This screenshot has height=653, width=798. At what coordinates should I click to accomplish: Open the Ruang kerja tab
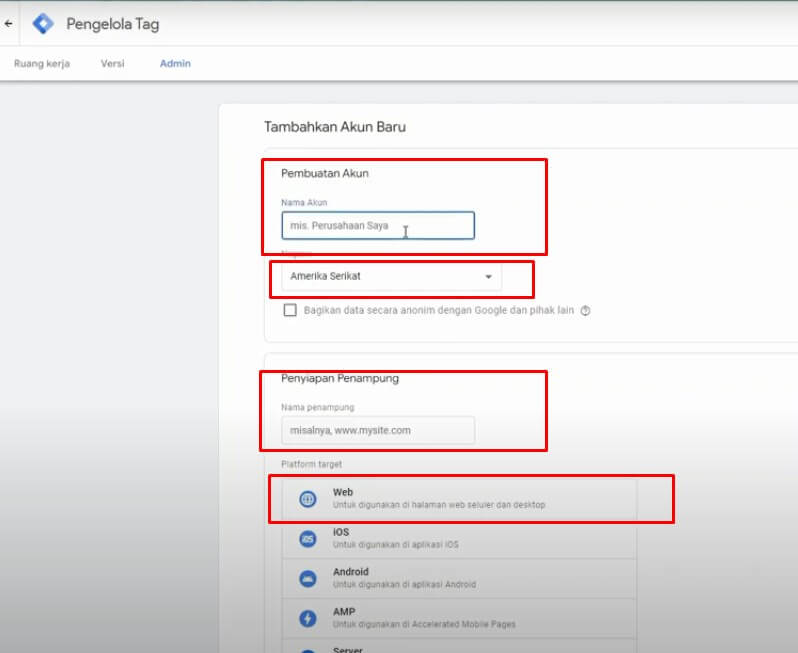(42, 64)
